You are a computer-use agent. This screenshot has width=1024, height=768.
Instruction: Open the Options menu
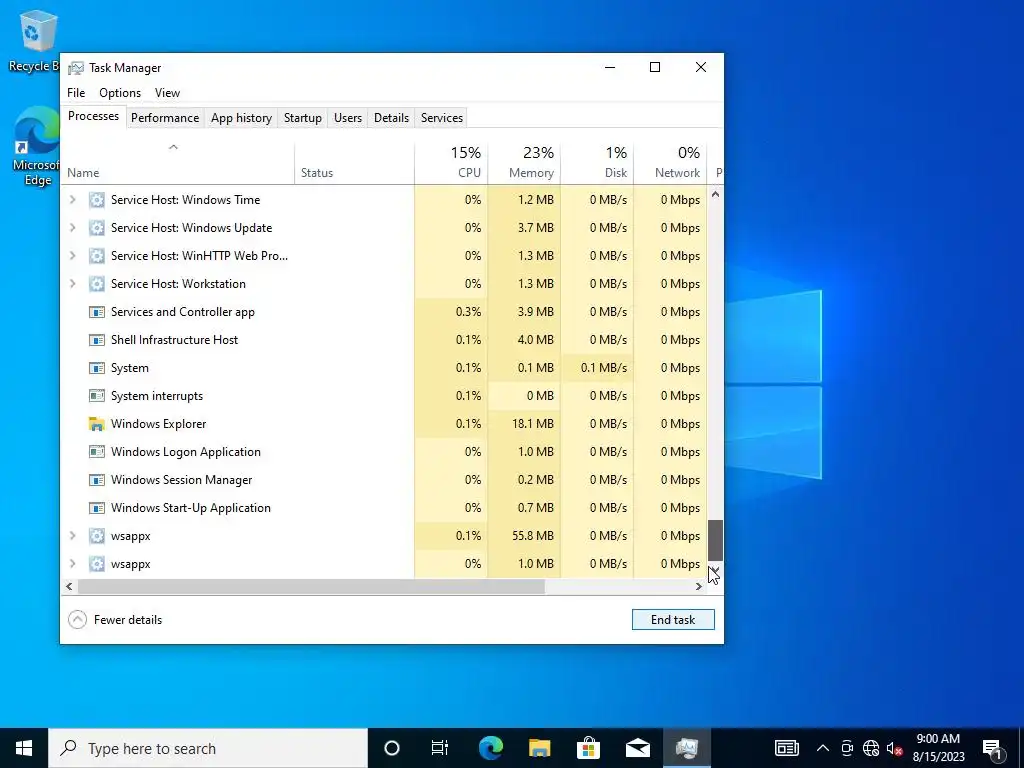pyautogui.click(x=120, y=93)
